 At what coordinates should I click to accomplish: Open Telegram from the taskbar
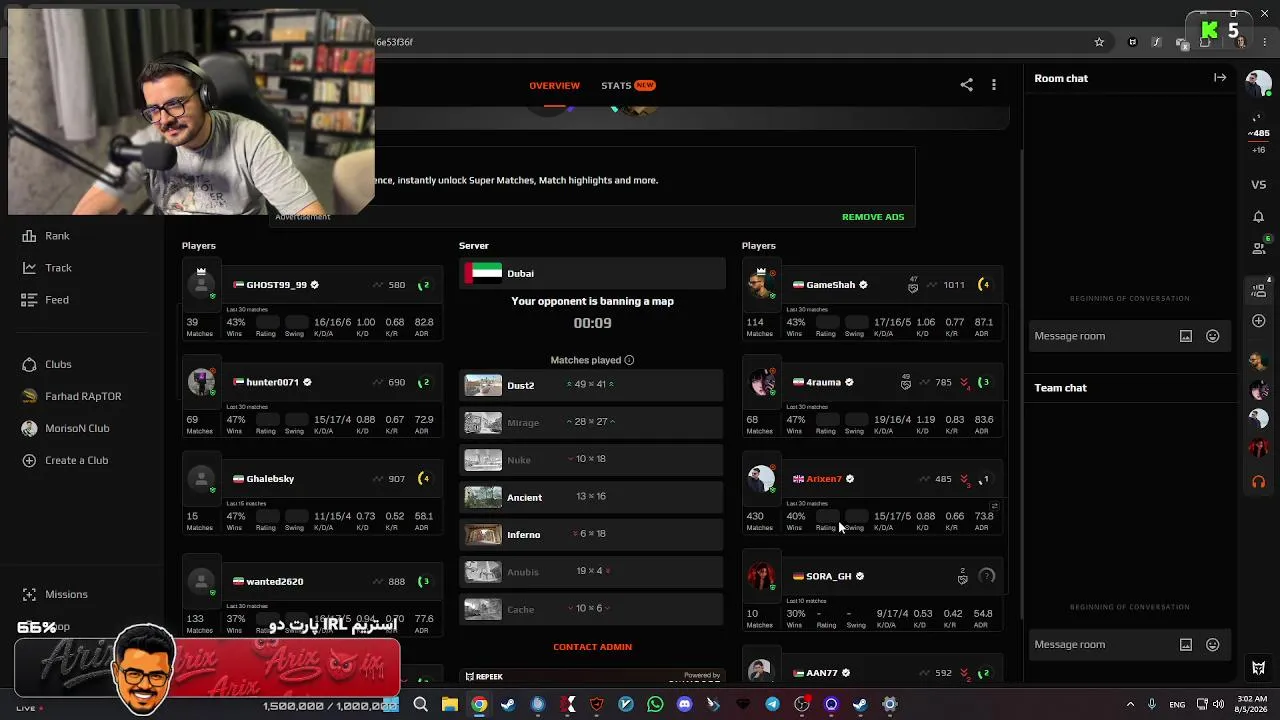pyautogui.click(x=772, y=705)
